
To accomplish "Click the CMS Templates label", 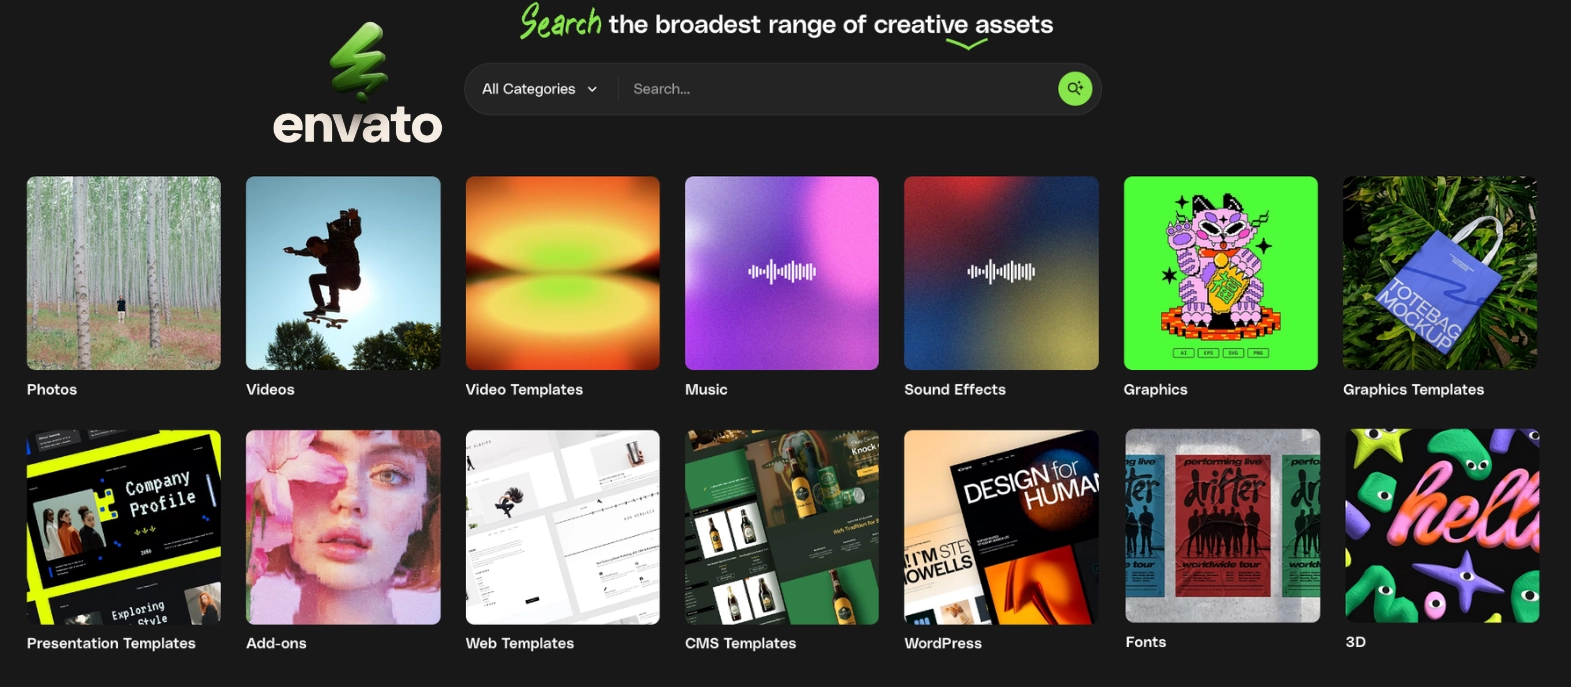I will (x=740, y=644).
